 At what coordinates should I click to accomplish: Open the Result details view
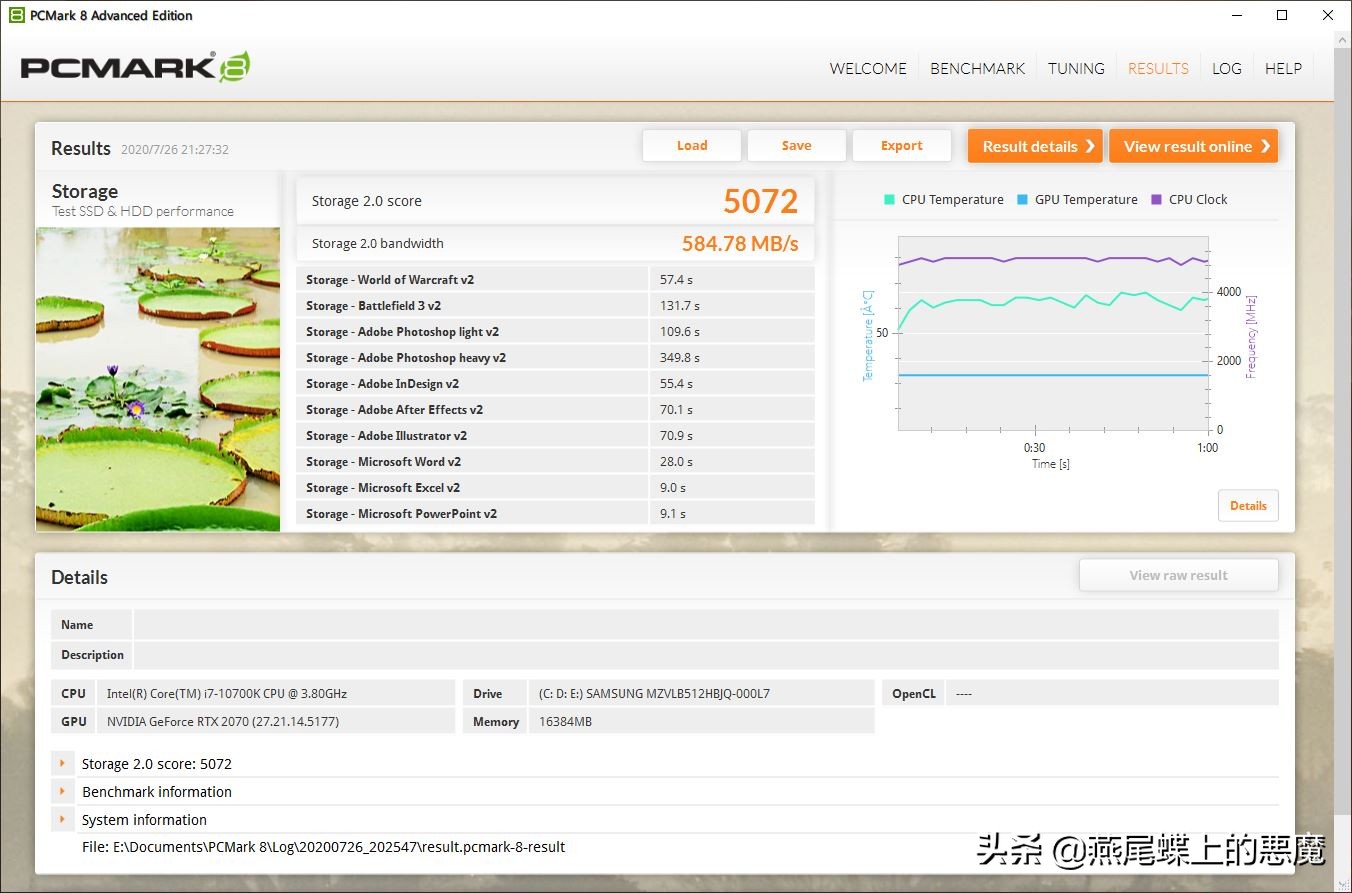(1034, 145)
